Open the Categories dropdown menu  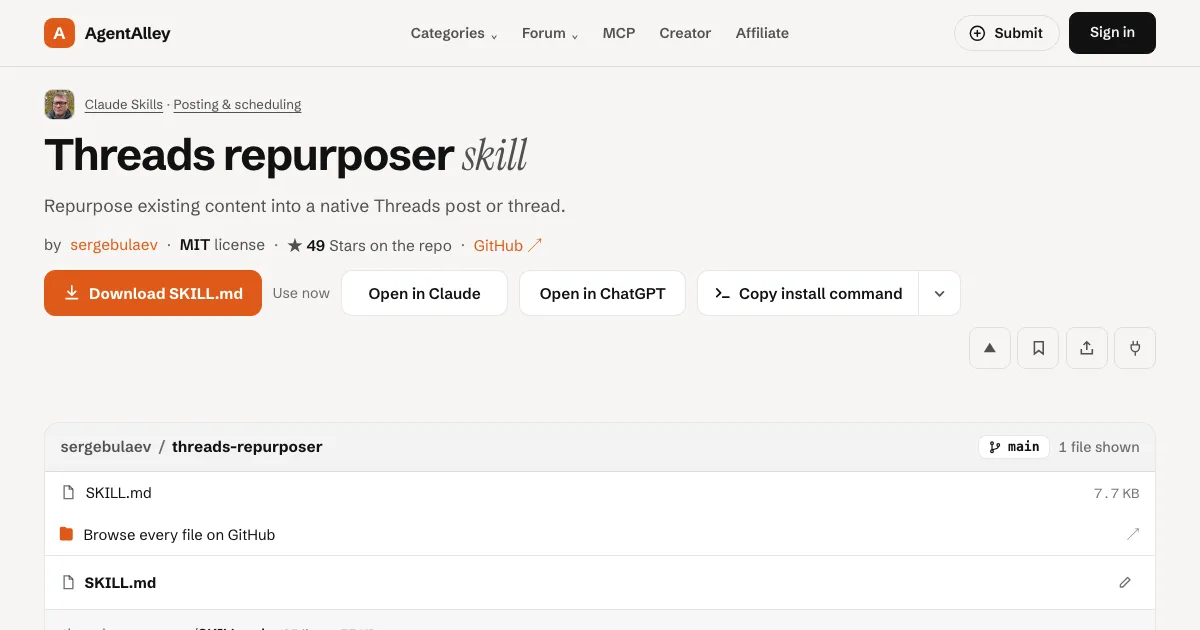click(454, 33)
